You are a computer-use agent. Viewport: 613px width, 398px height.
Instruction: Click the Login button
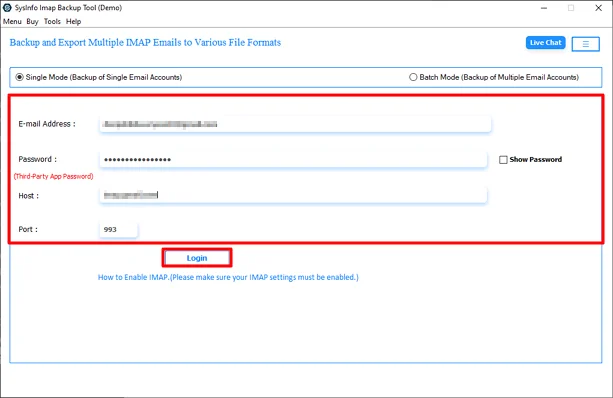197,258
